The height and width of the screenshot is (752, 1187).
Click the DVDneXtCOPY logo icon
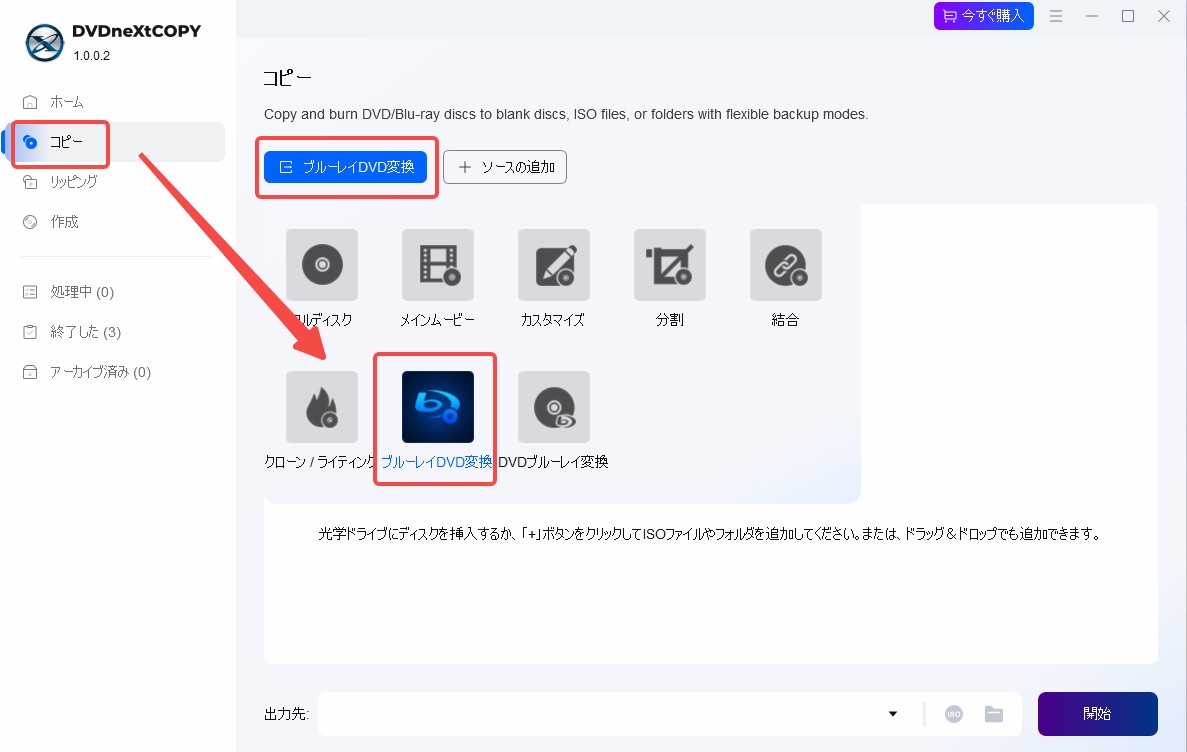45,42
